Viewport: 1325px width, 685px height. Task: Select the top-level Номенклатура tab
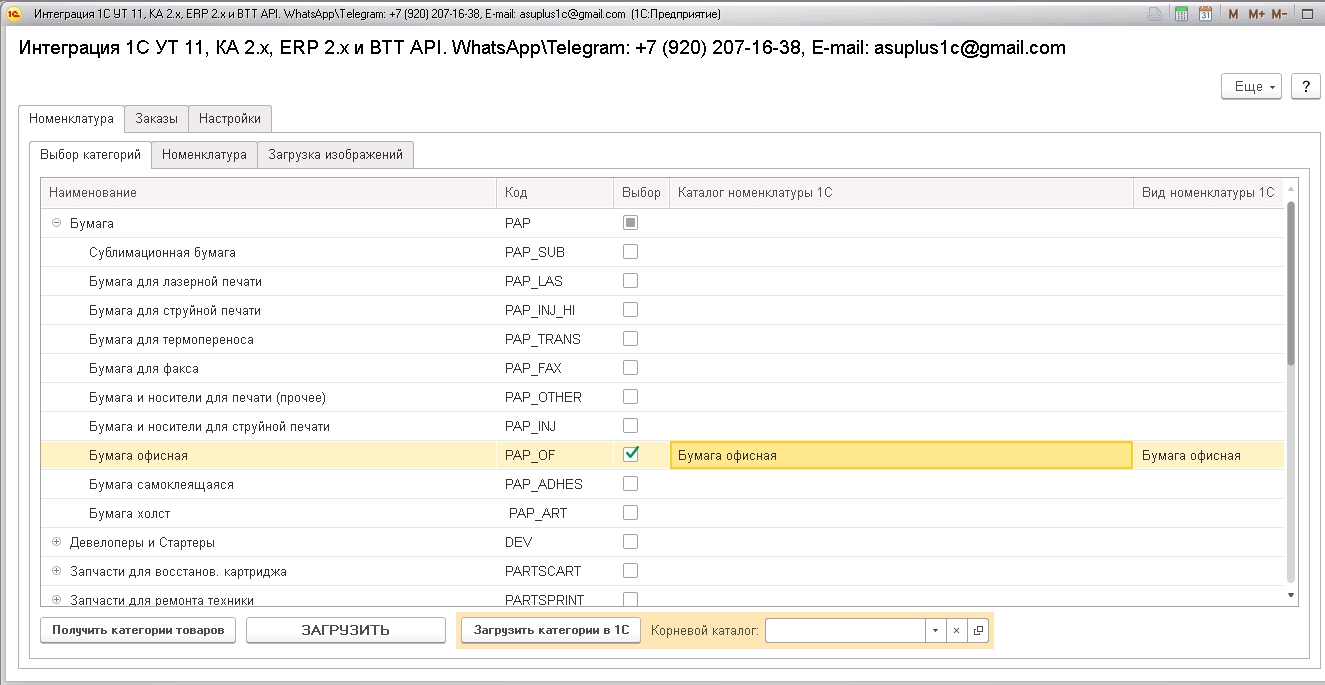71,118
